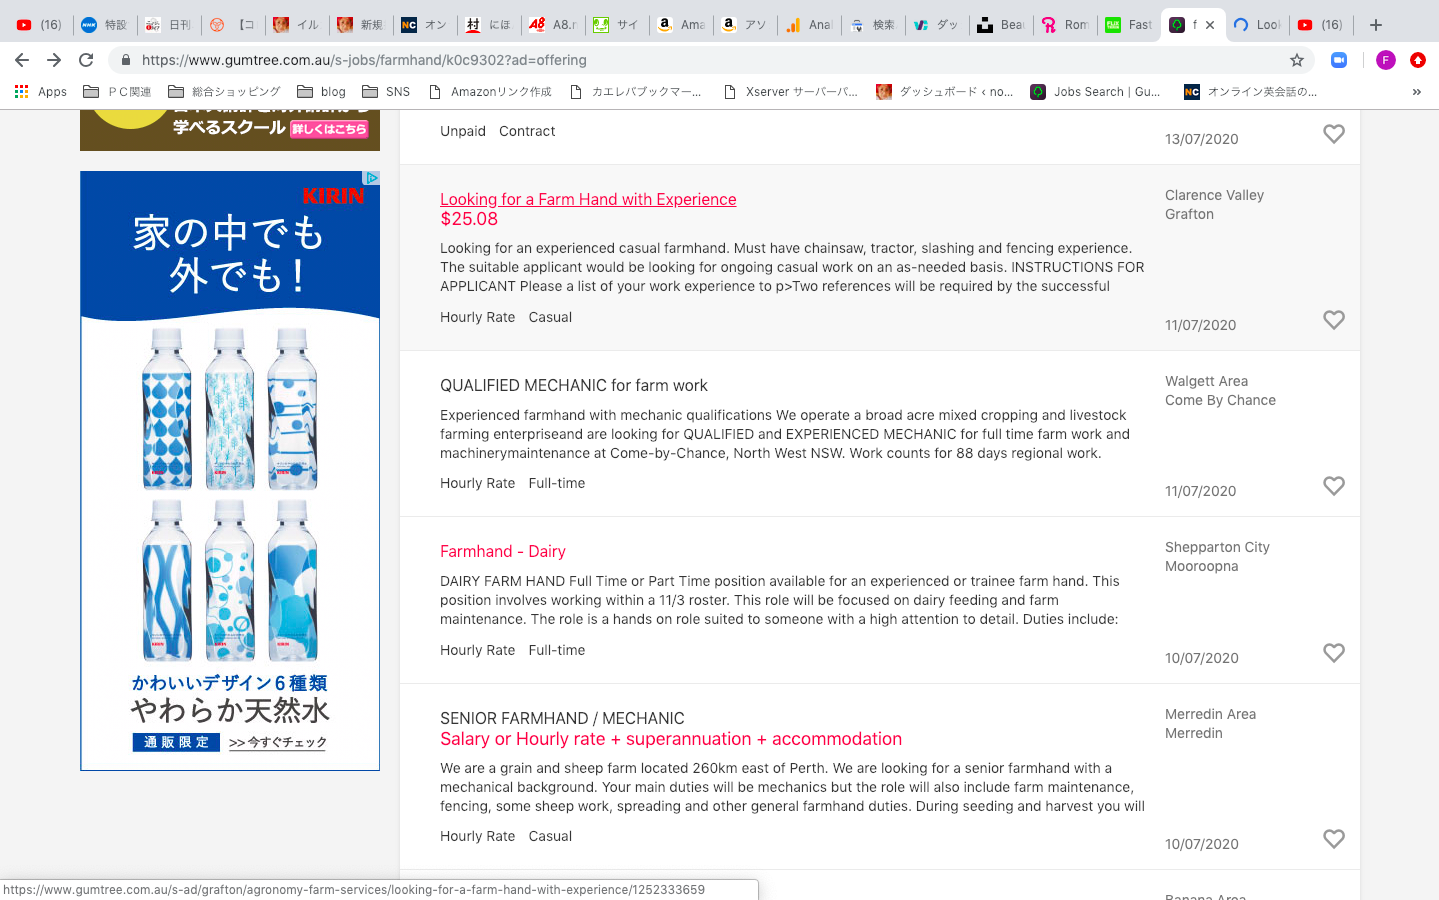Save the Farmhand - Dairy job with heart

coord(1333,653)
